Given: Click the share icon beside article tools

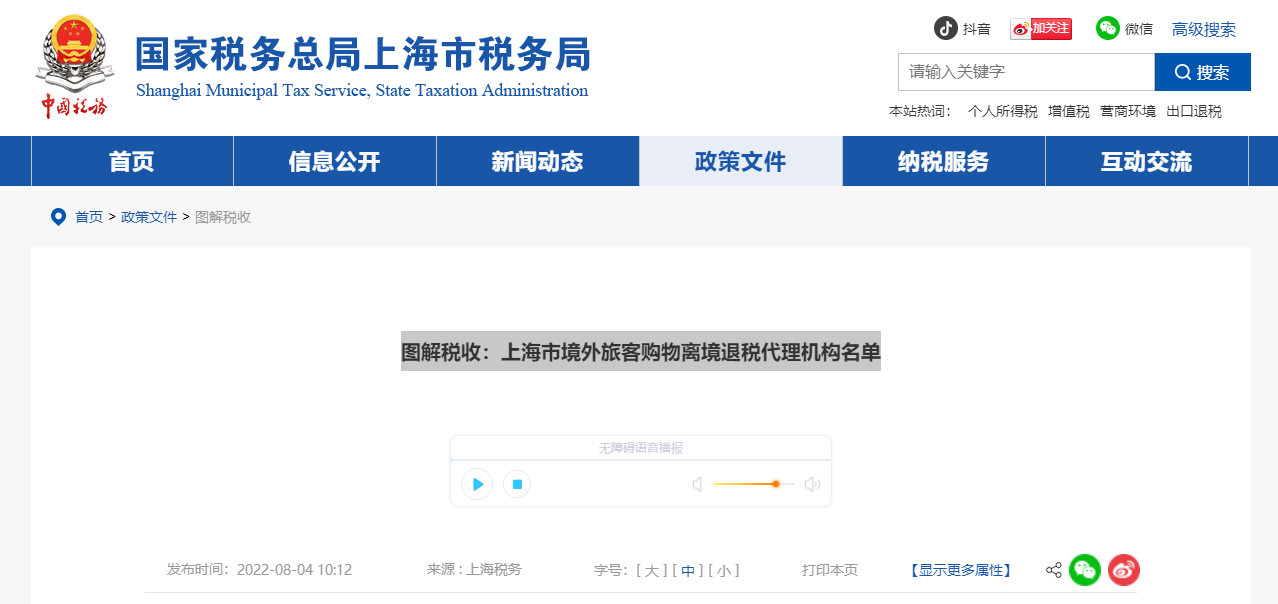Looking at the screenshot, I should tap(1054, 570).
